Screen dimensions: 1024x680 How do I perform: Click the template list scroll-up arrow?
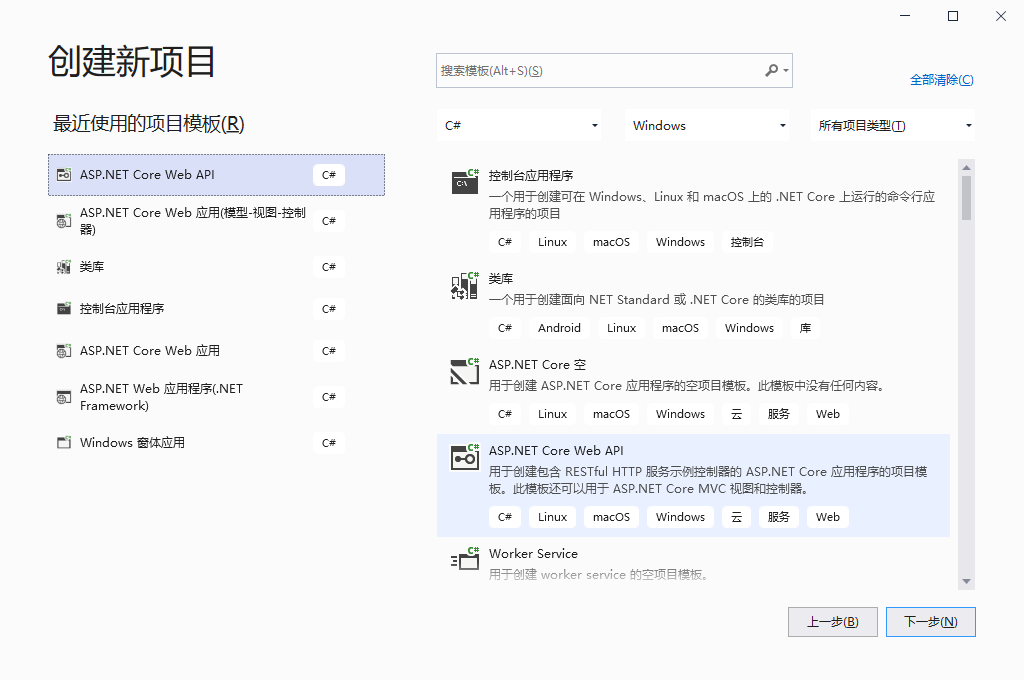pos(967,167)
